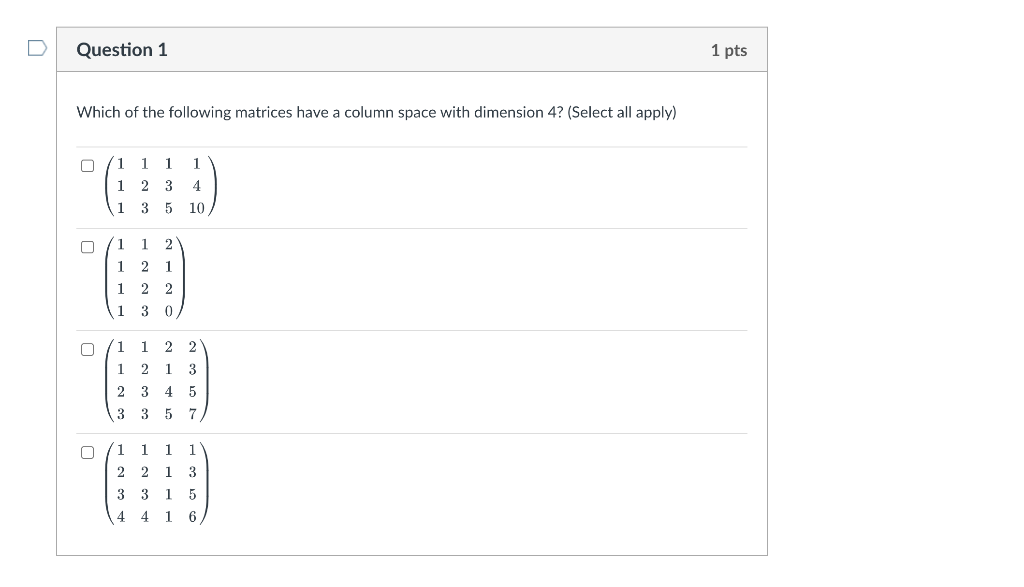Click the third matrix with row 1 1 2 2
The height and width of the screenshot is (587, 1024).
click(158, 381)
